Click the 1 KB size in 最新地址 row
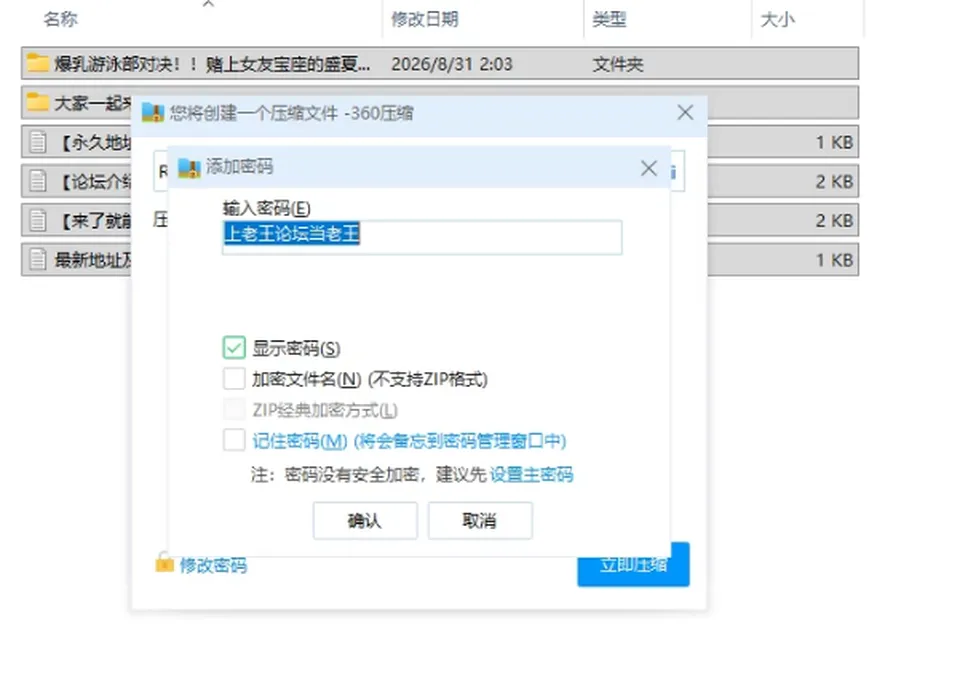 pyautogui.click(x=834, y=260)
